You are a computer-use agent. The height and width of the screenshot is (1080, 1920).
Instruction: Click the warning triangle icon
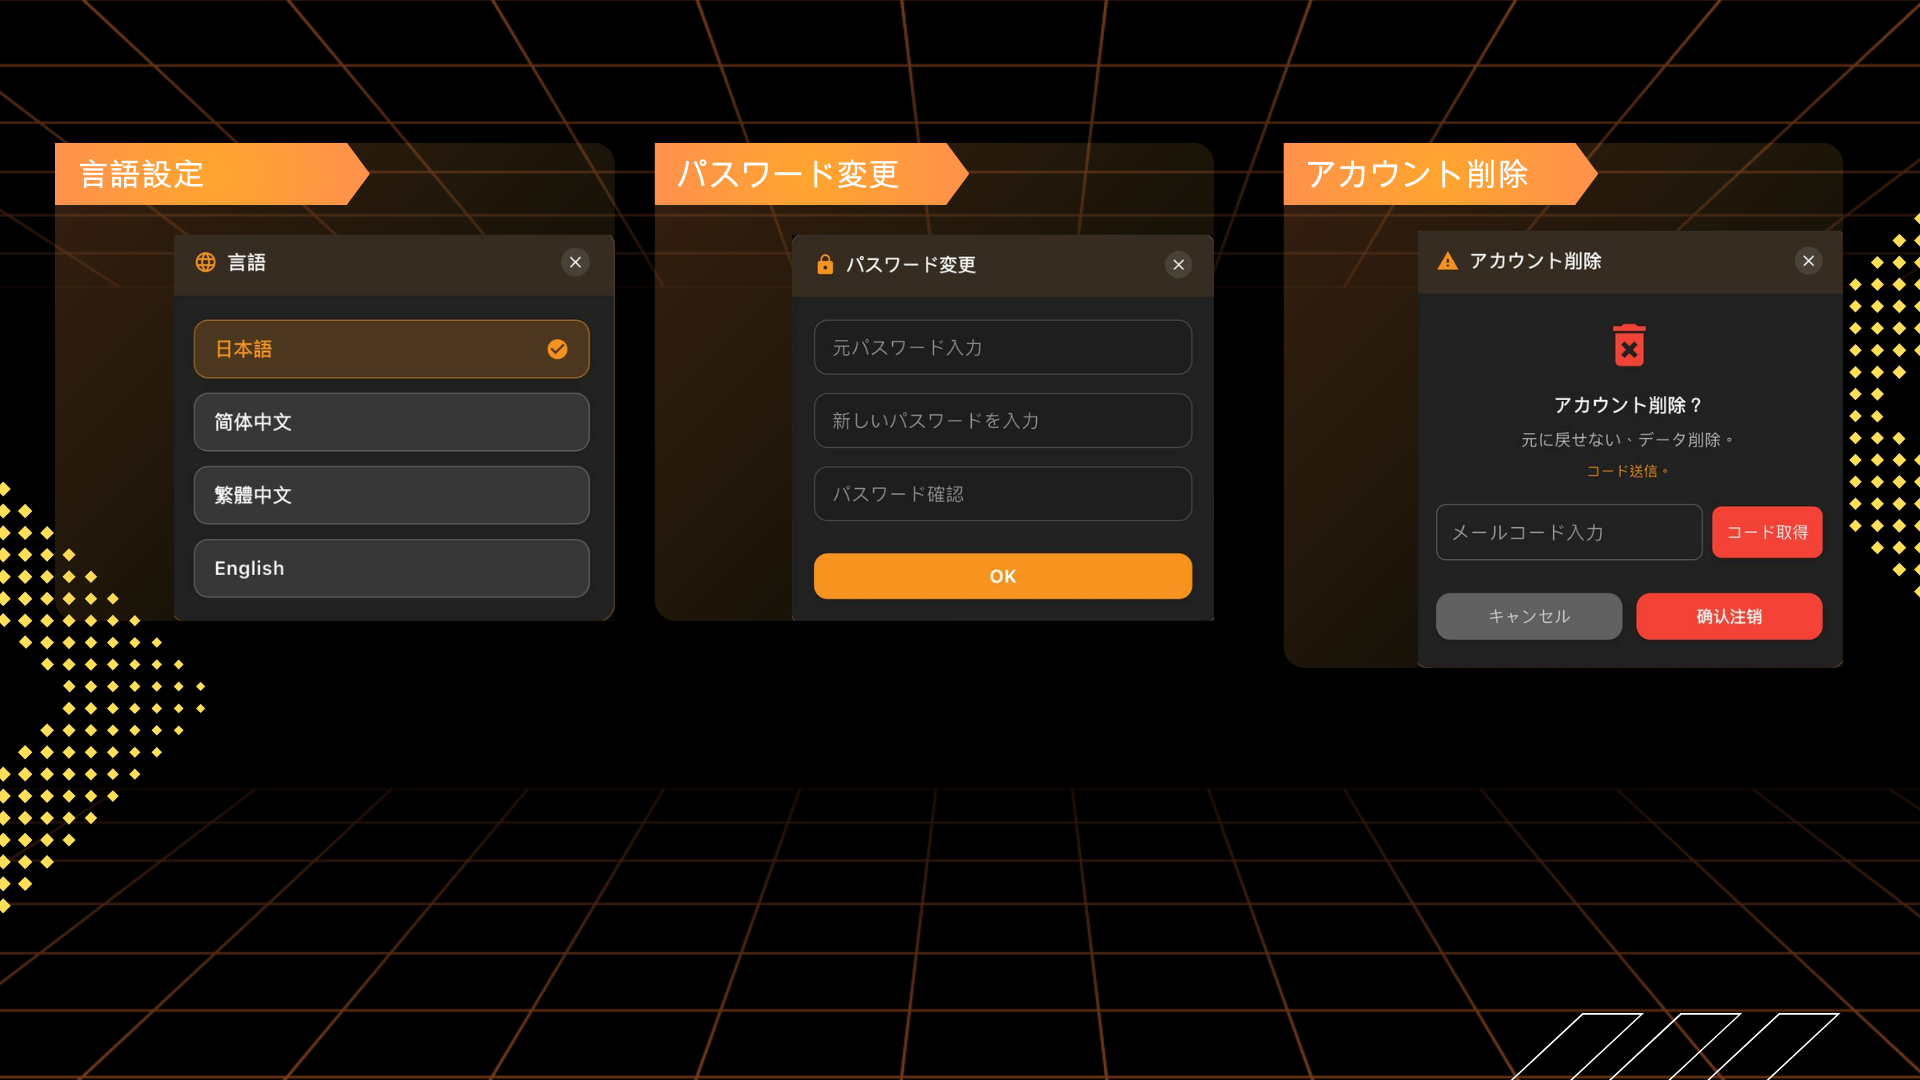point(1447,261)
